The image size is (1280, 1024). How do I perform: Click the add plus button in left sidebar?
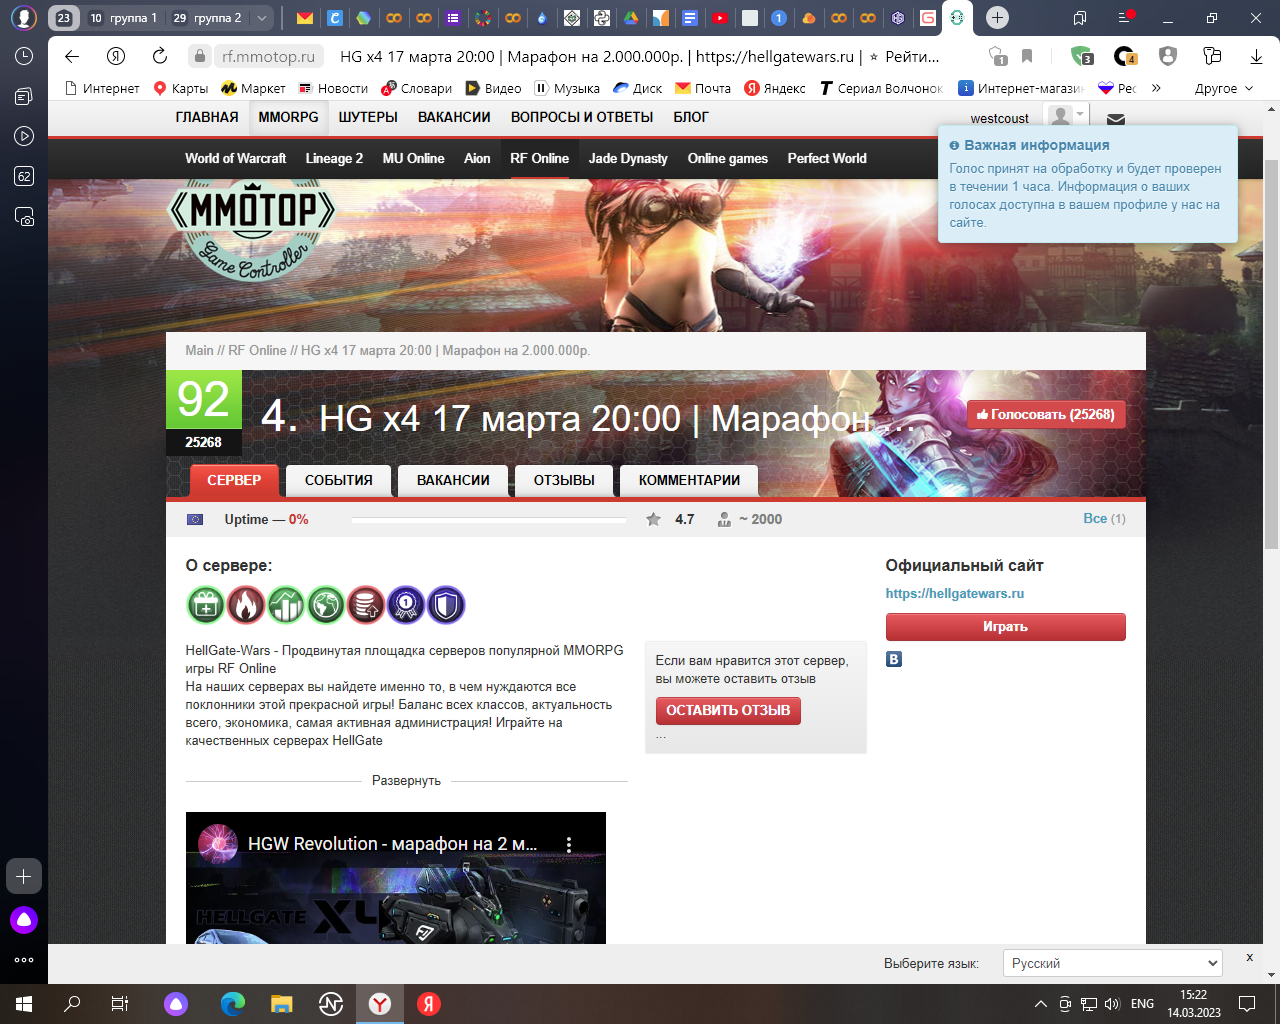[24, 876]
